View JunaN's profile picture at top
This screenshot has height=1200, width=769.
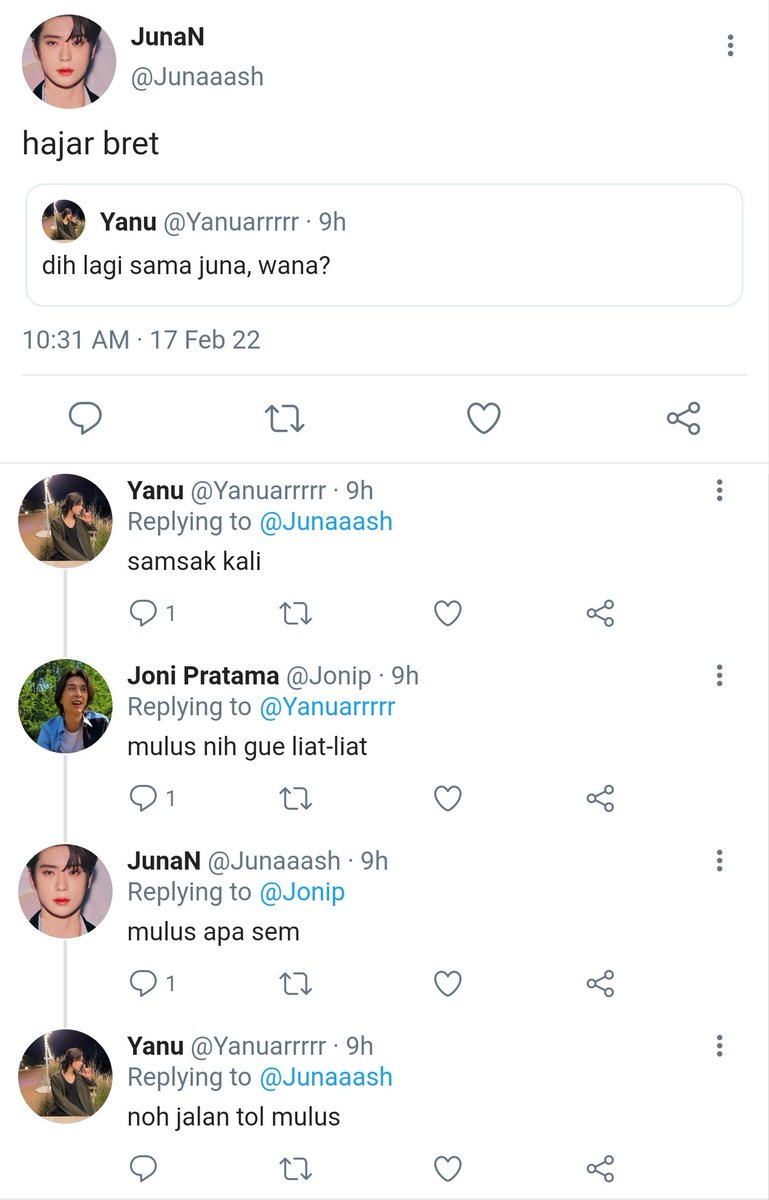69,60
